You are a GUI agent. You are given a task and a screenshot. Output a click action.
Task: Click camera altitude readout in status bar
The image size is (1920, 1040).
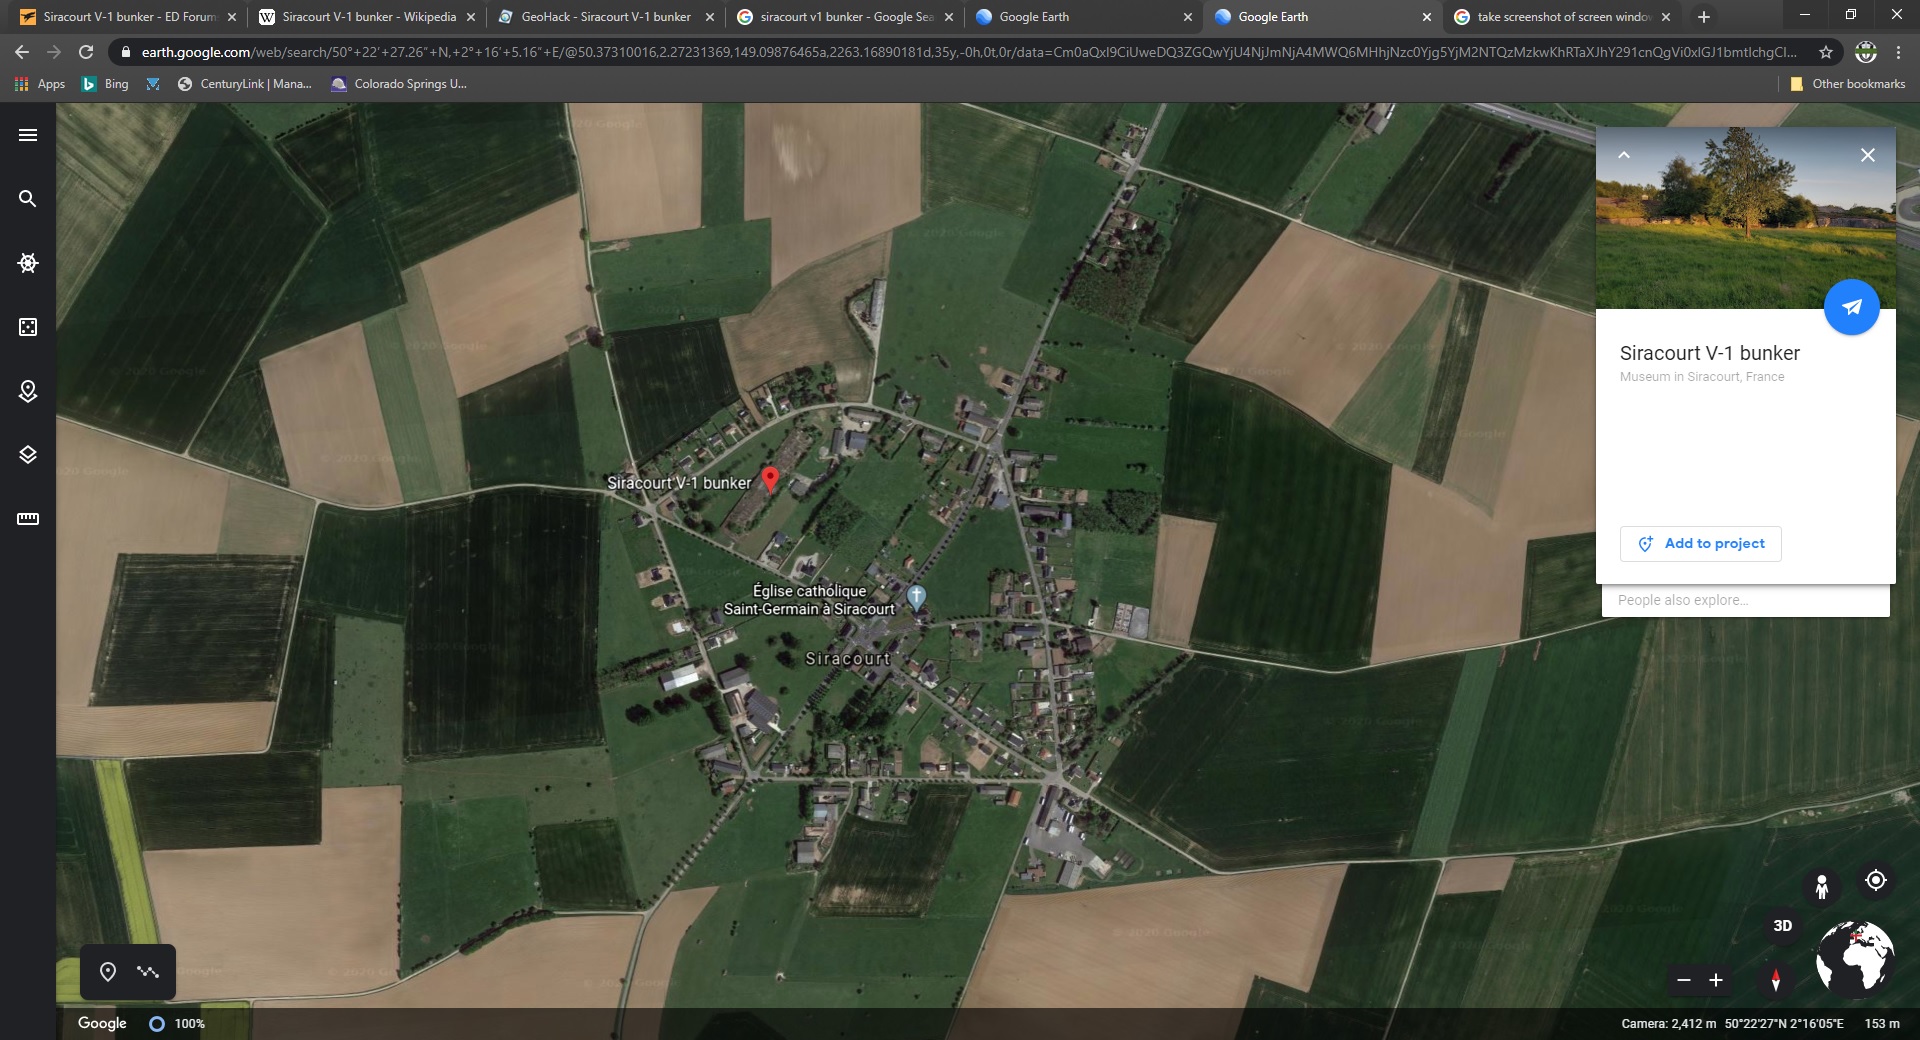pyautogui.click(x=1668, y=1024)
